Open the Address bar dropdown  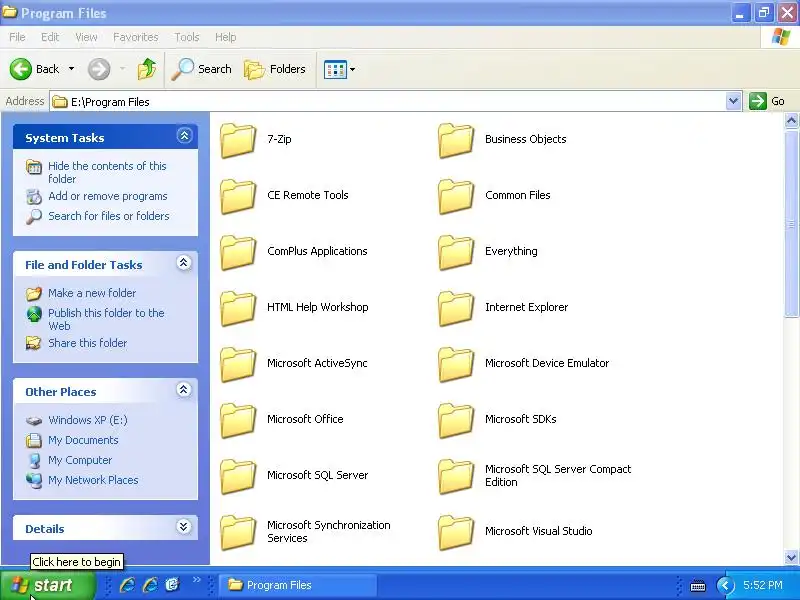[733, 101]
